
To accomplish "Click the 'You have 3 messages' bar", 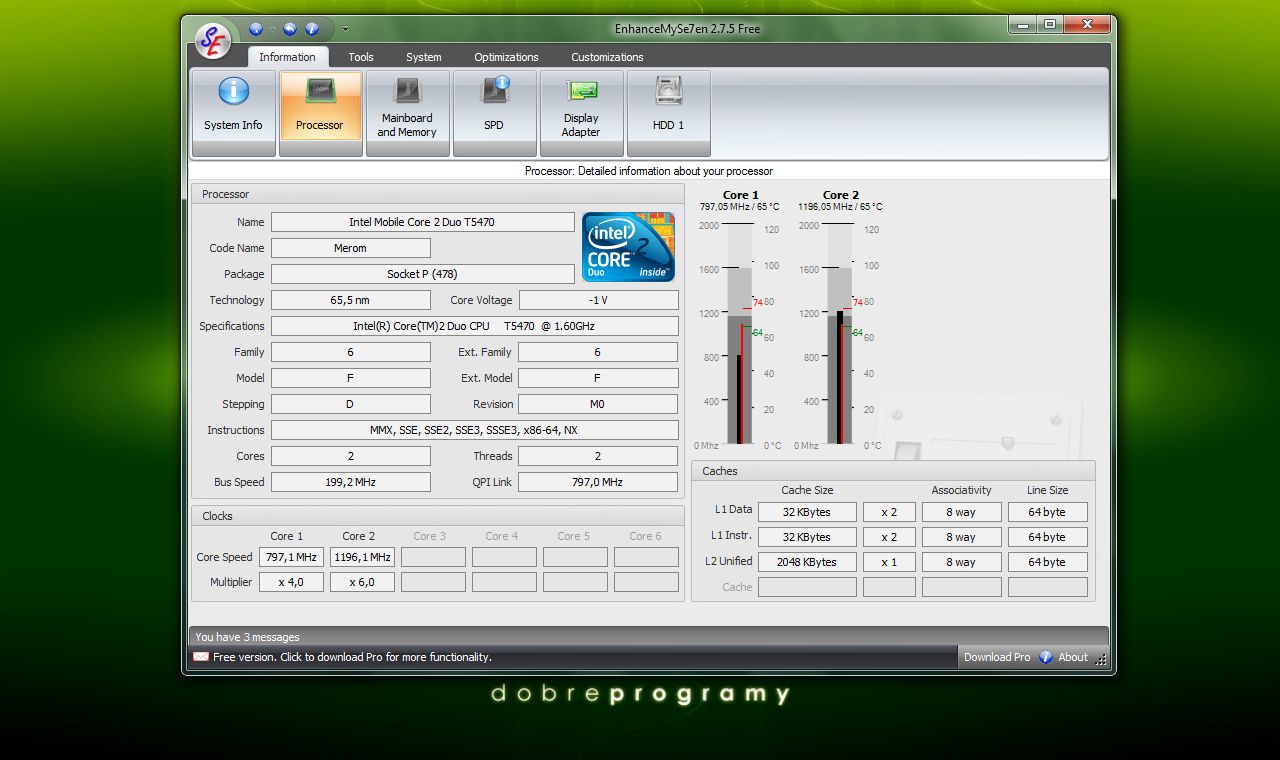I will coord(648,637).
